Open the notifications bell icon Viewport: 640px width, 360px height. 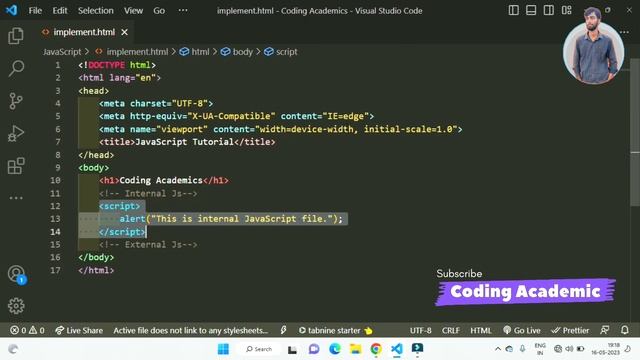pyautogui.click(x=624, y=330)
